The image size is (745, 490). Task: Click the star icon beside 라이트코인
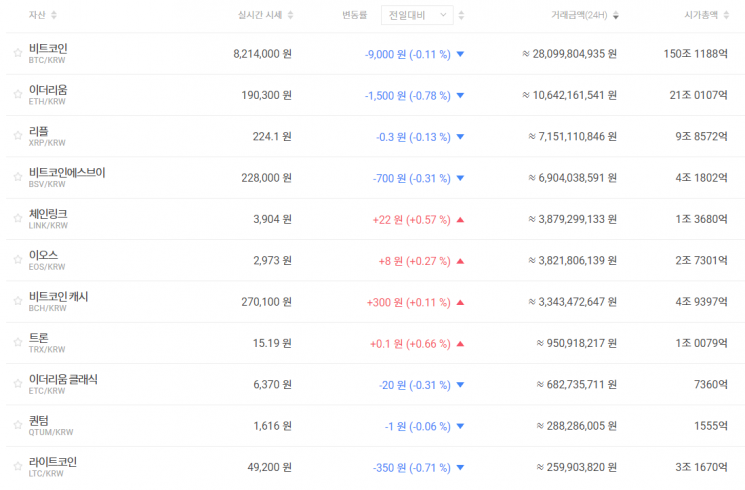coord(18,466)
